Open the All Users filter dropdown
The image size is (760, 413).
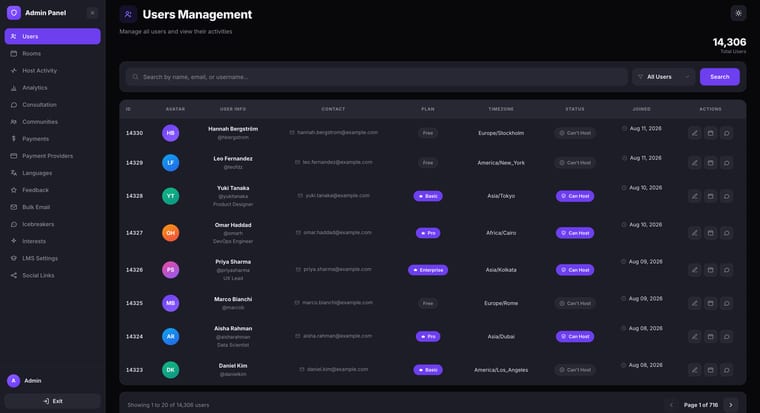pyautogui.click(x=663, y=77)
